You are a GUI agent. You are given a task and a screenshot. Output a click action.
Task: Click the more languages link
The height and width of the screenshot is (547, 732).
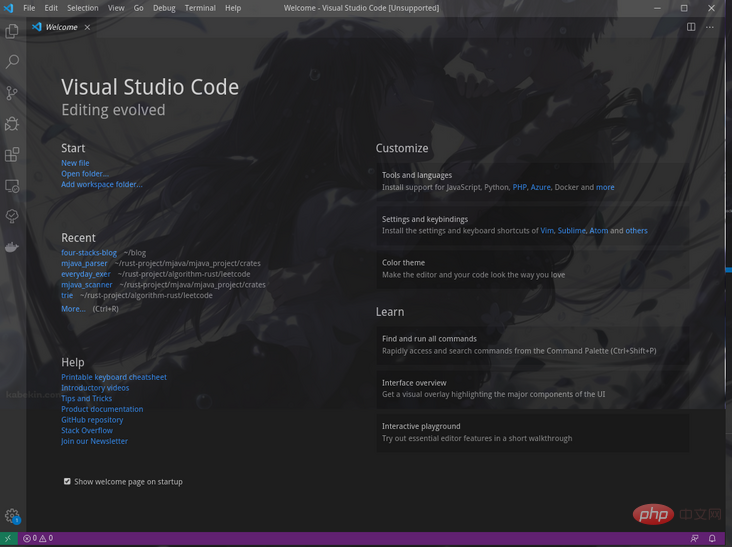(x=605, y=187)
